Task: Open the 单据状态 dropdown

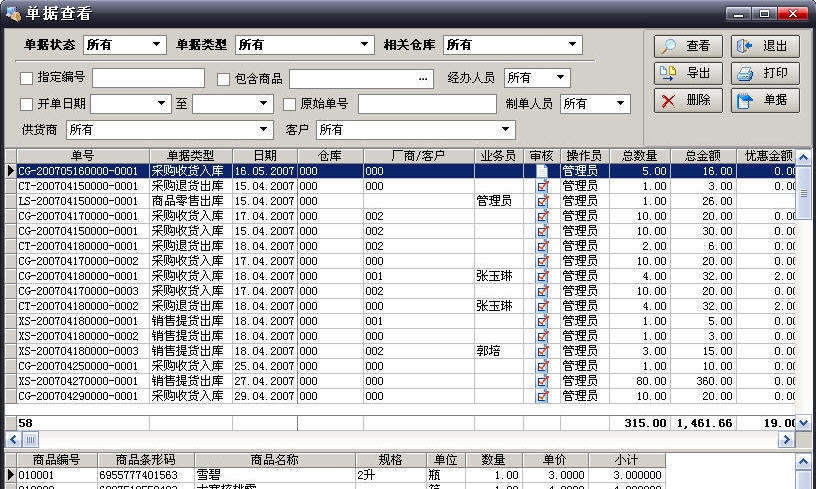Action: coord(157,45)
